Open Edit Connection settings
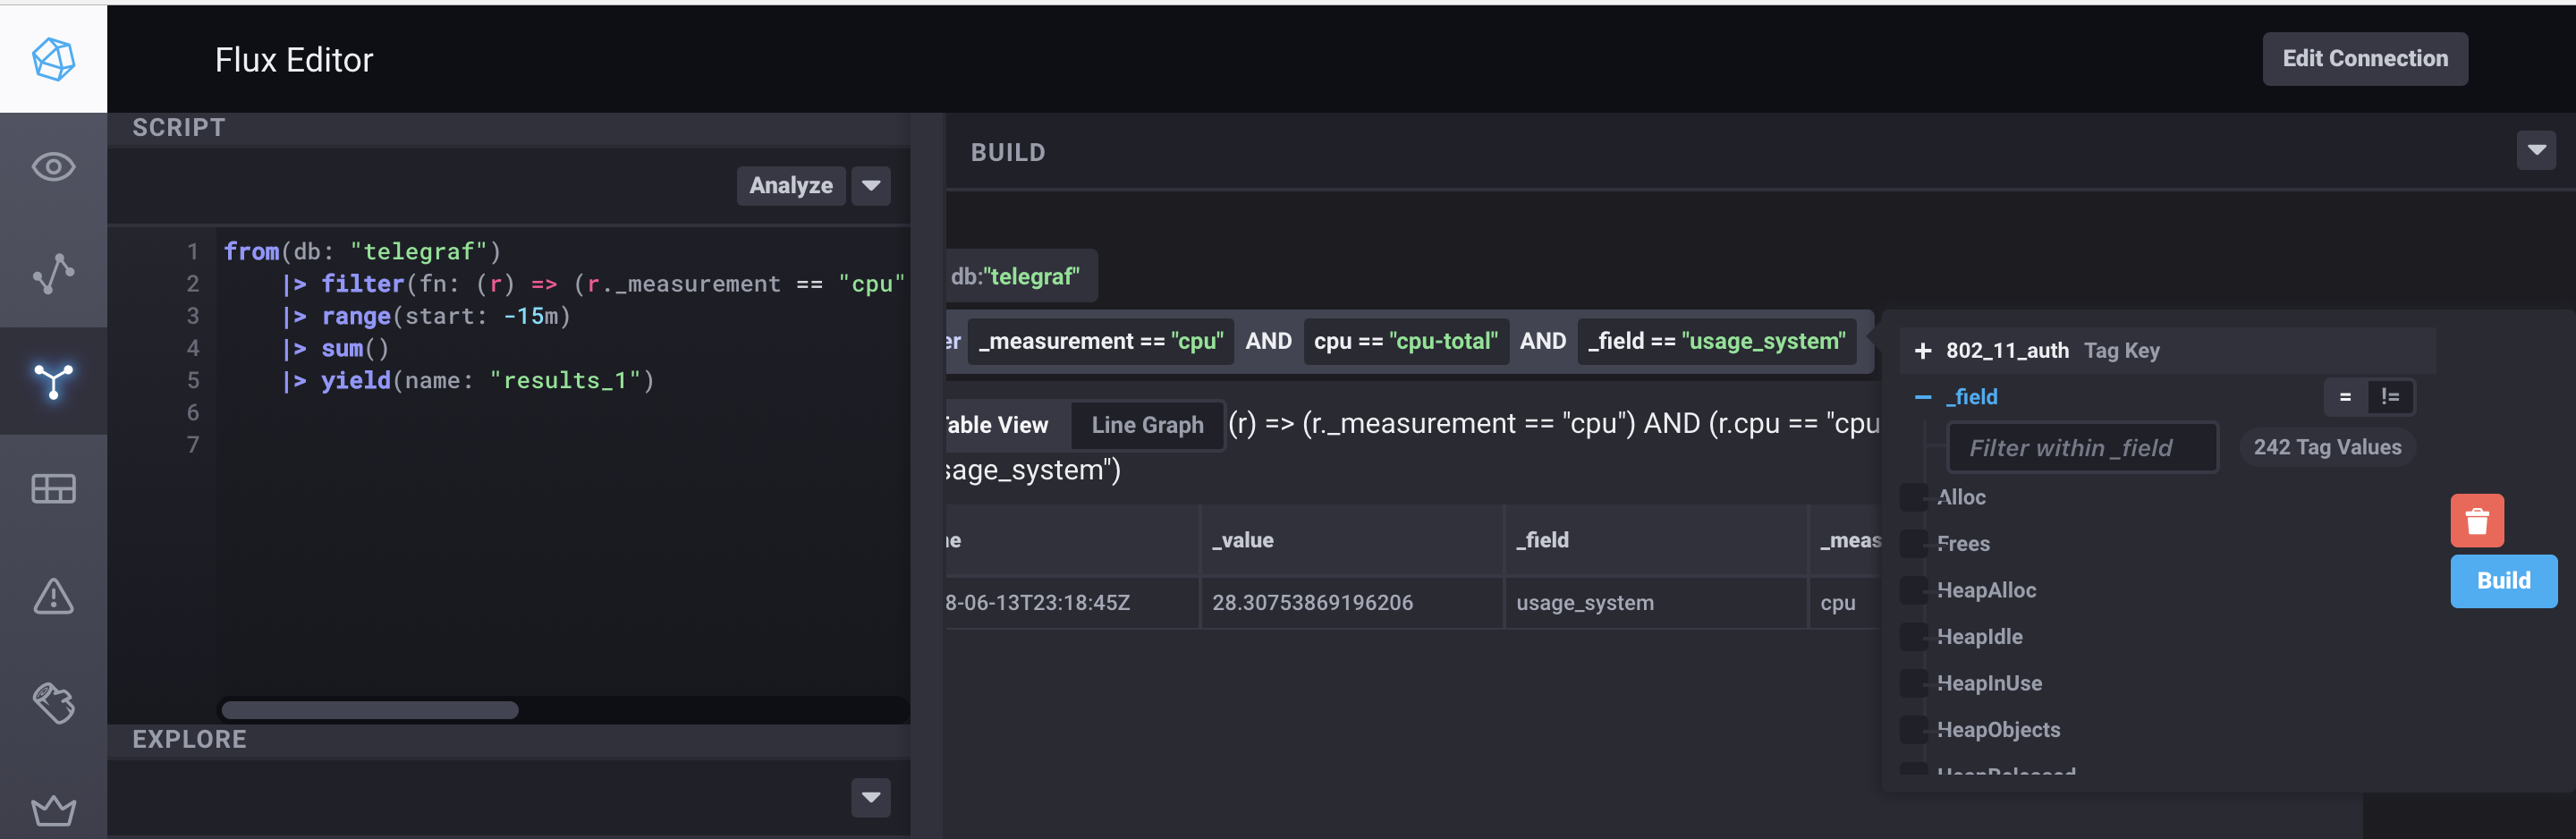The image size is (2576, 839). pyautogui.click(x=2365, y=58)
